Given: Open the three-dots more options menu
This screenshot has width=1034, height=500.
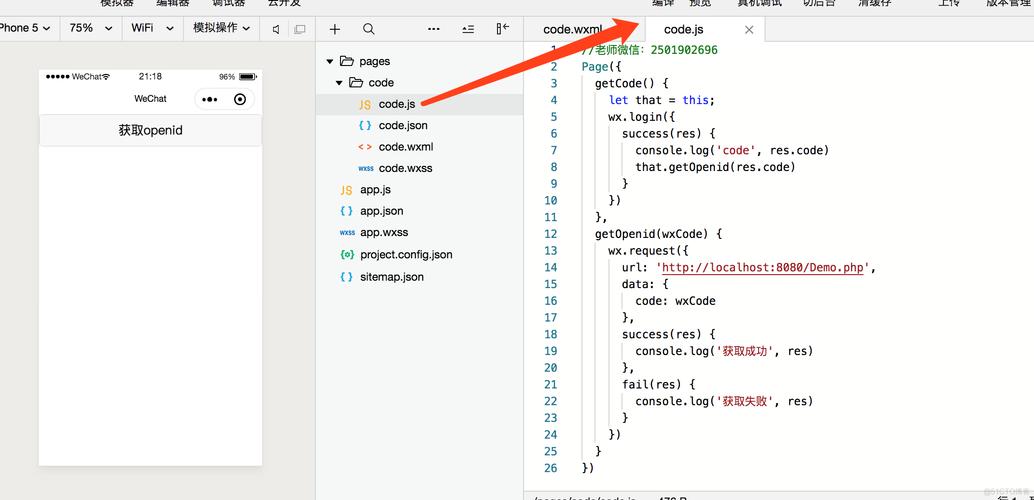Looking at the screenshot, I should point(433,29).
